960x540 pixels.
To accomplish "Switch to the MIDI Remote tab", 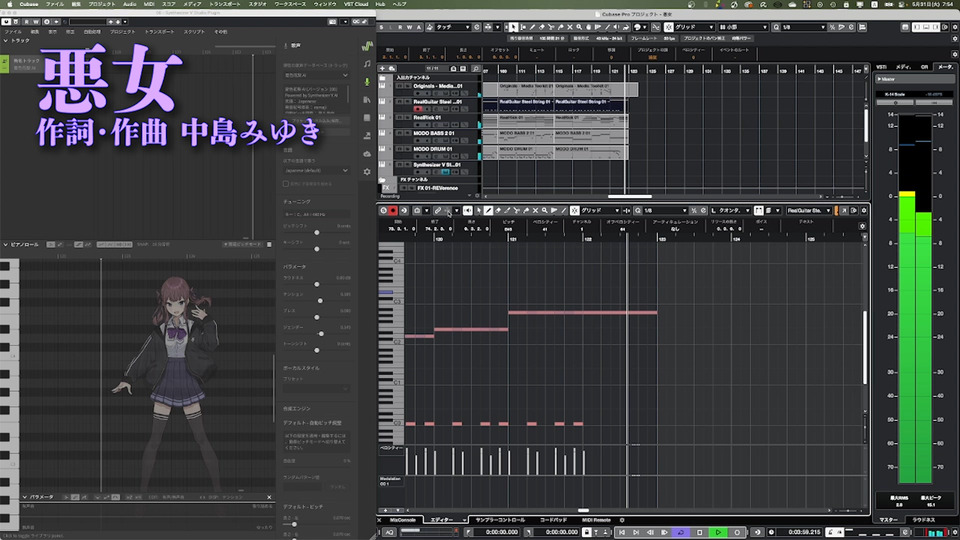I will [596, 520].
